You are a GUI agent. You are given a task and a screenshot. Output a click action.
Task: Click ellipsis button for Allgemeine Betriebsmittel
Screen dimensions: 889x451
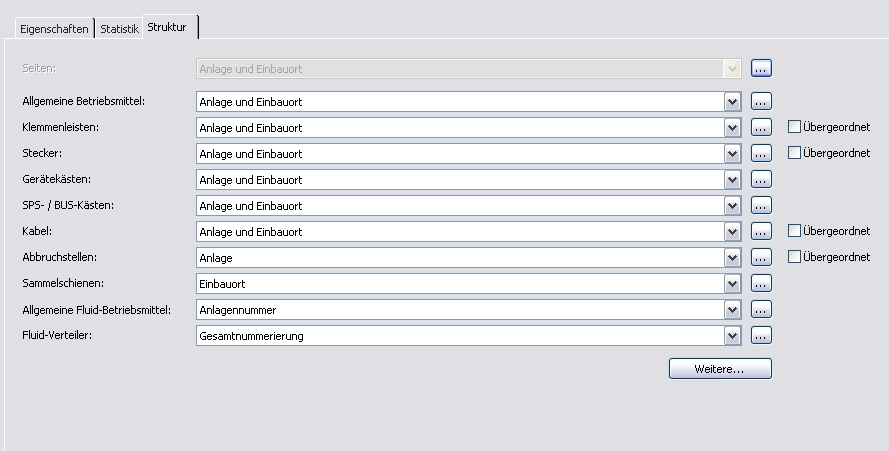pos(761,102)
